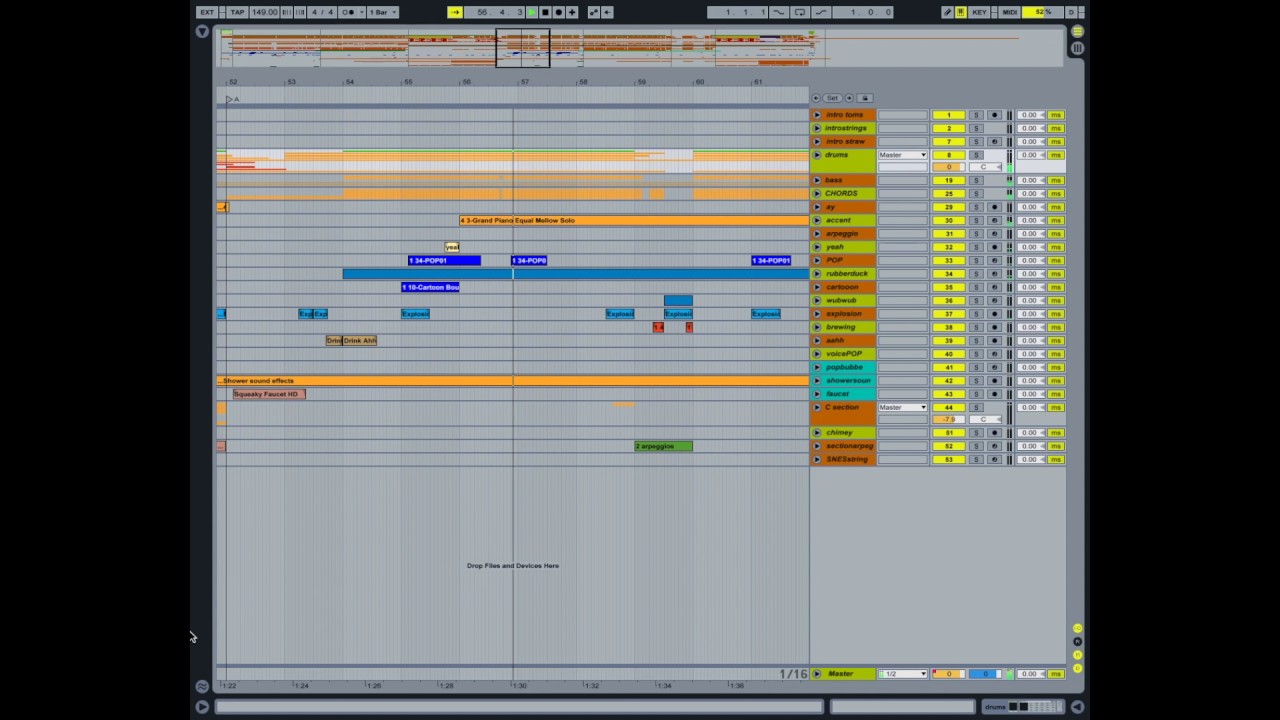Unfold the intro toms track
Viewport: 1280px width, 720px height.
tap(817, 115)
